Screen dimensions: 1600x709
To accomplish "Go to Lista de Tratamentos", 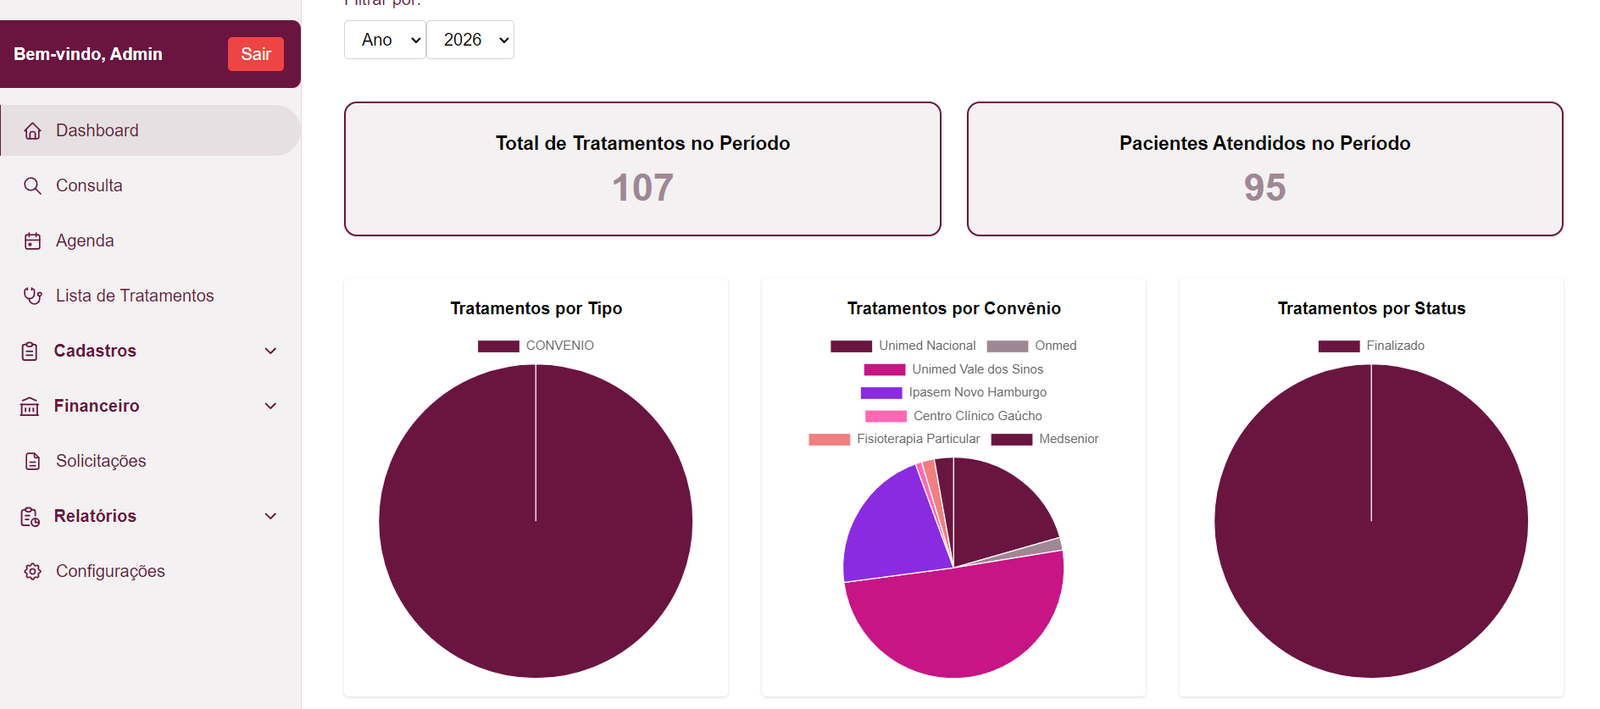I will 135,296.
